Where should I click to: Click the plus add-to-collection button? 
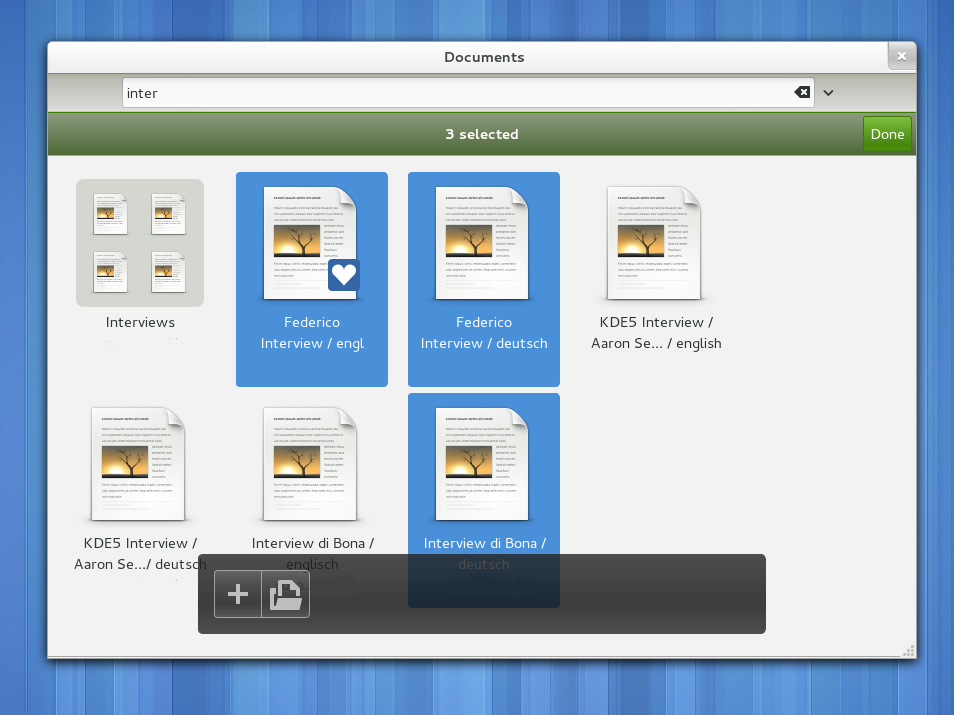click(238, 594)
